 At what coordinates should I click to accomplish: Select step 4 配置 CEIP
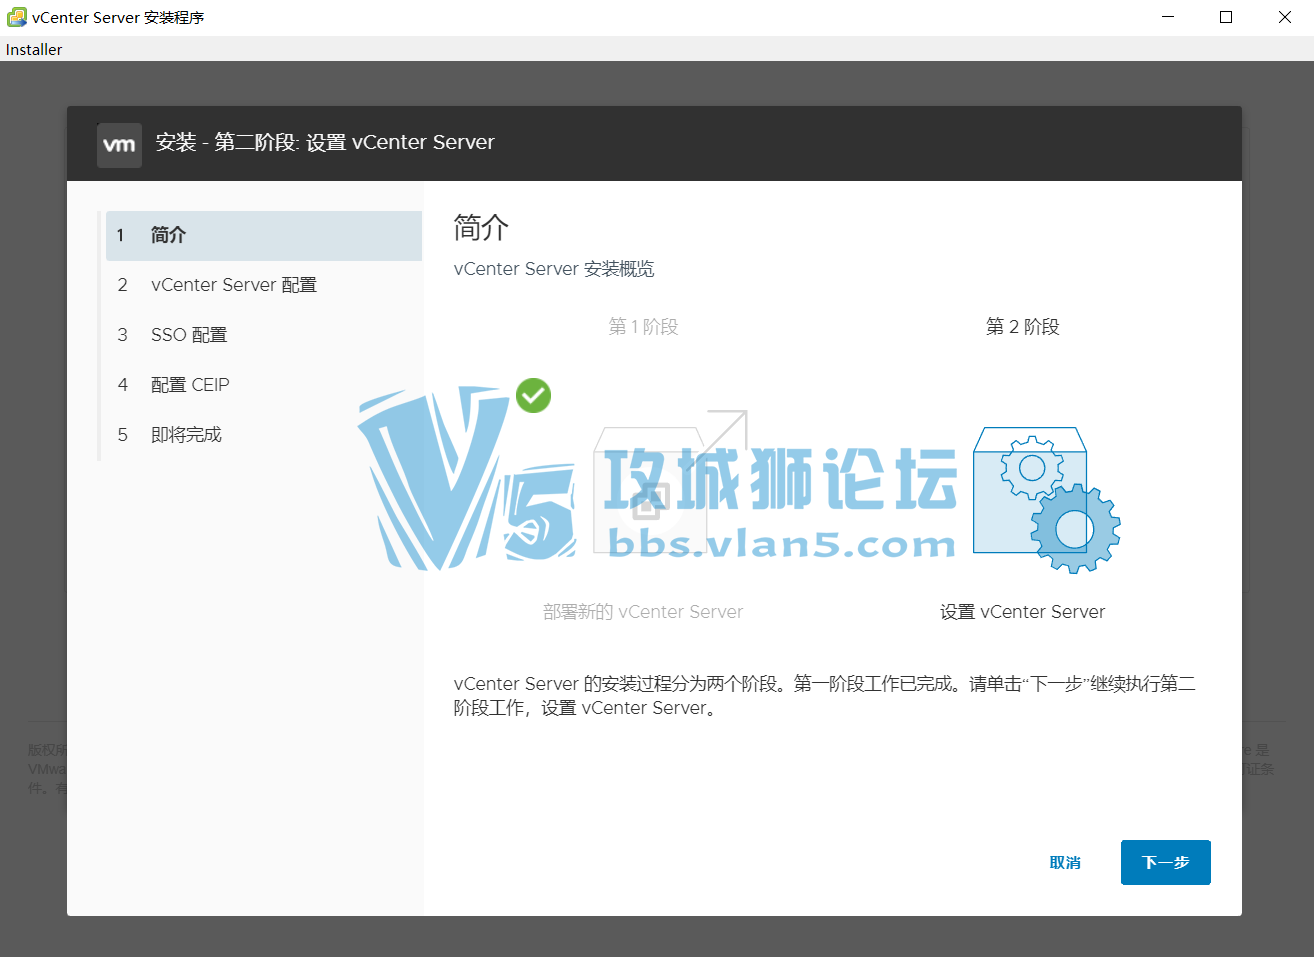point(189,385)
